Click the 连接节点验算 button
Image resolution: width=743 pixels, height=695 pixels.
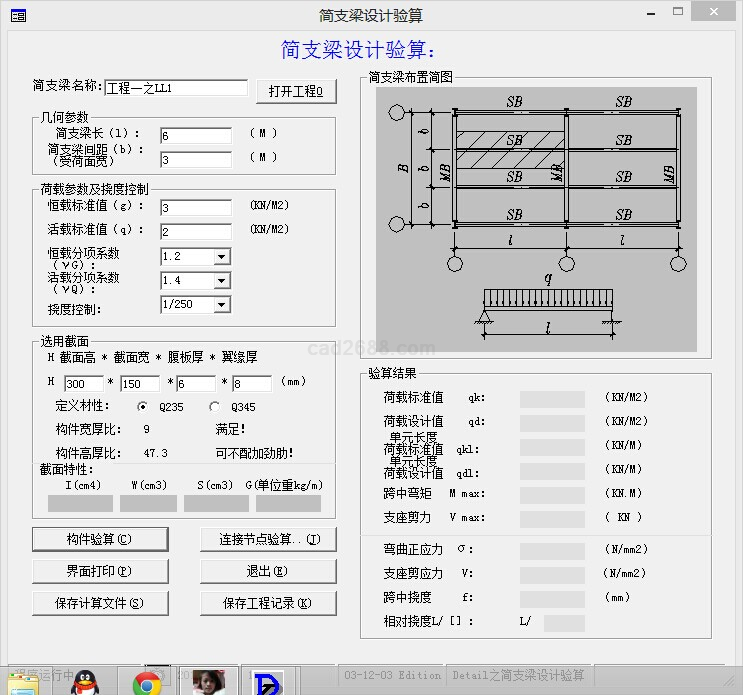coord(269,540)
